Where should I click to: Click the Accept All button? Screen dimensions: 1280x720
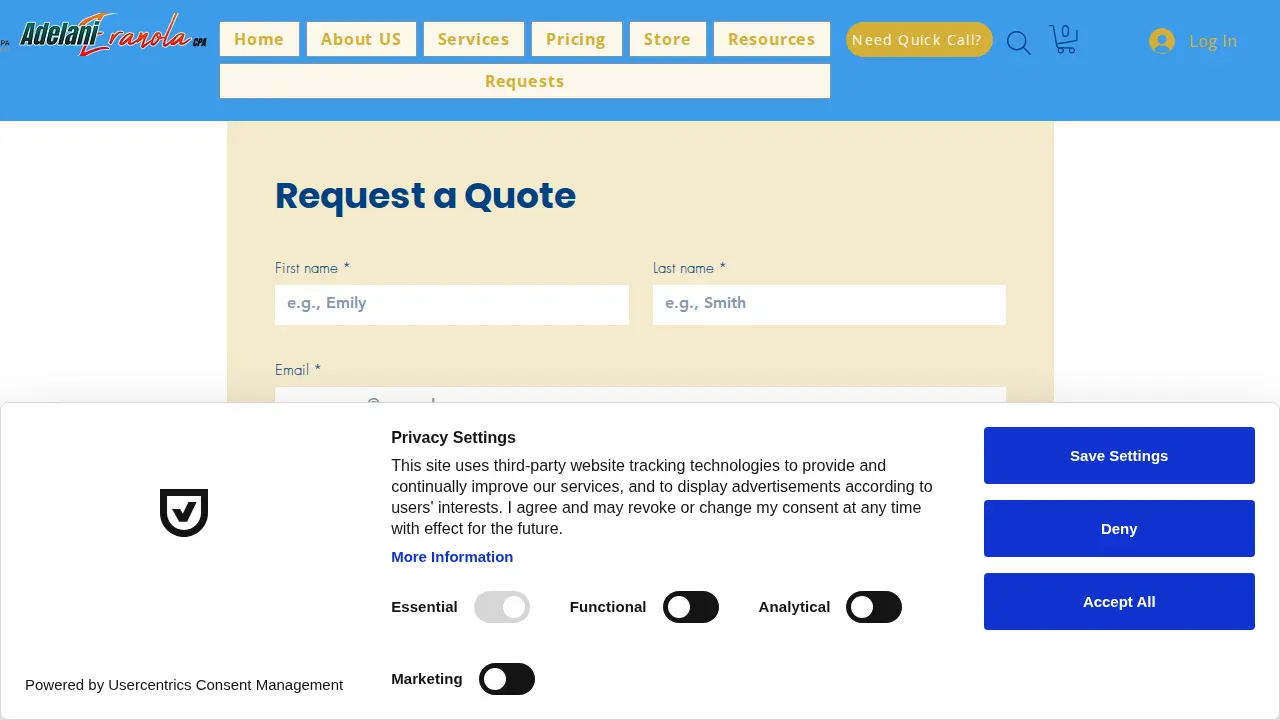(x=1119, y=602)
